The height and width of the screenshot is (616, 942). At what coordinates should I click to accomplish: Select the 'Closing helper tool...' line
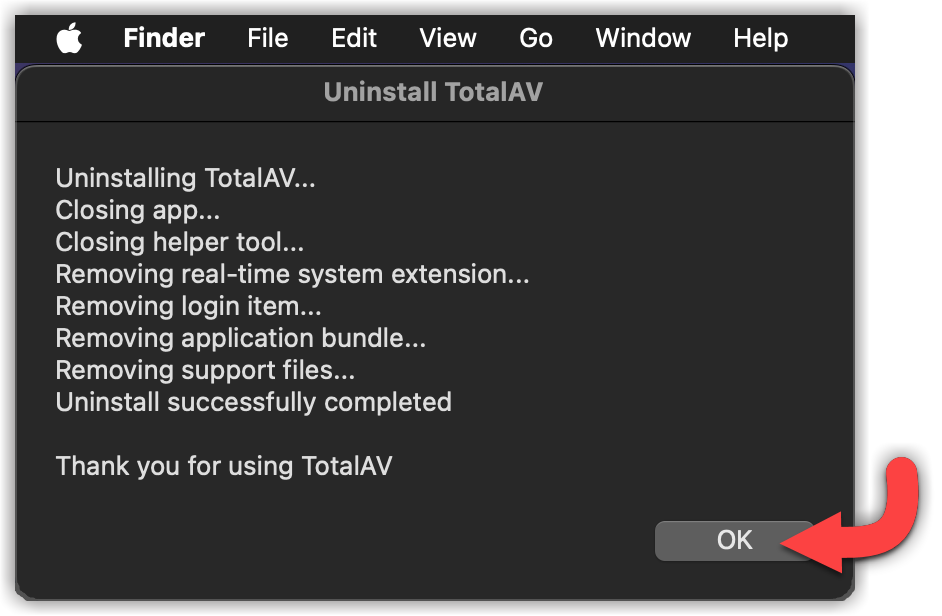180,242
